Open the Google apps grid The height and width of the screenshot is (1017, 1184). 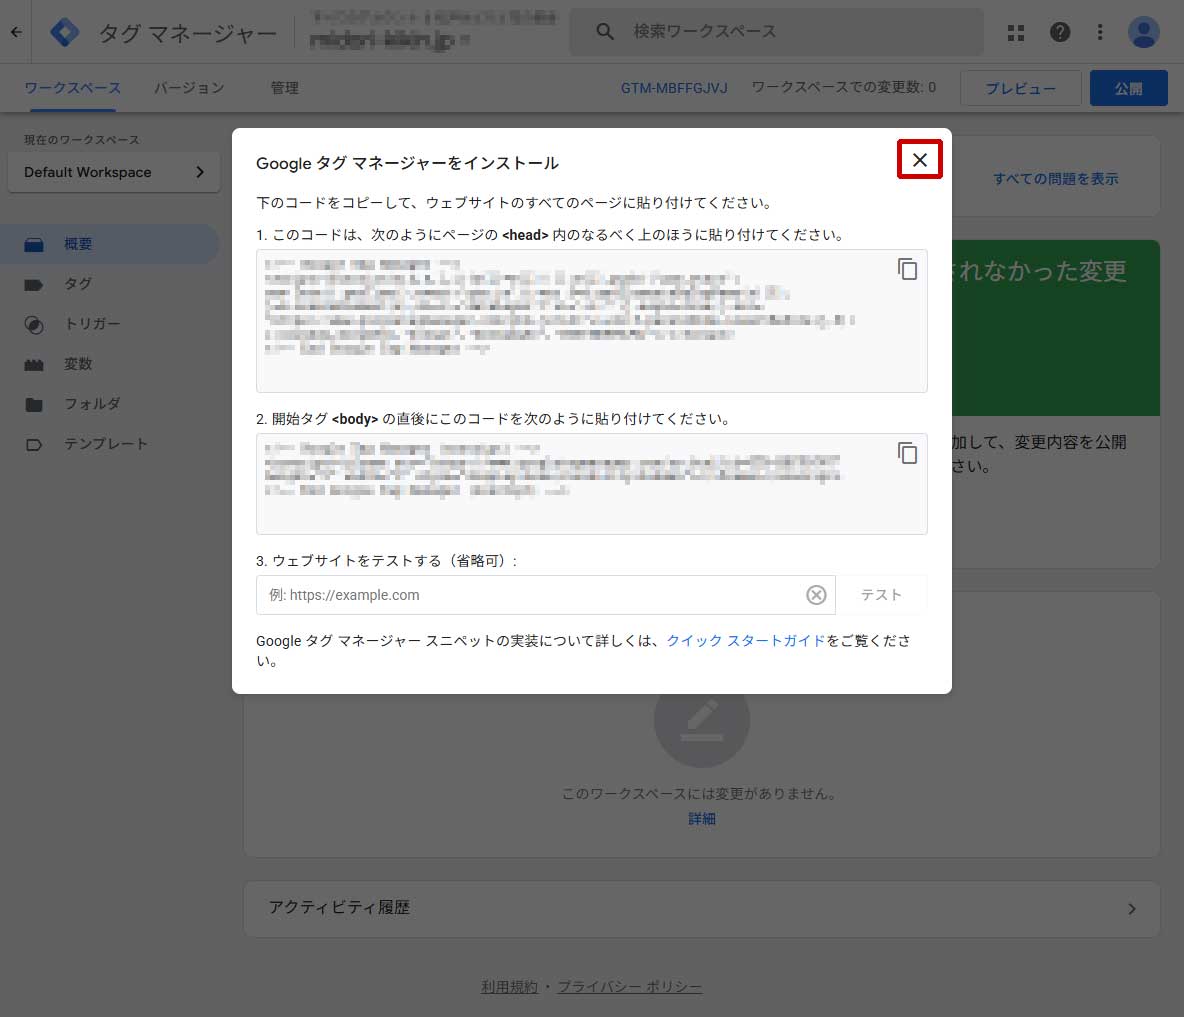click(x=1016, y=32)
